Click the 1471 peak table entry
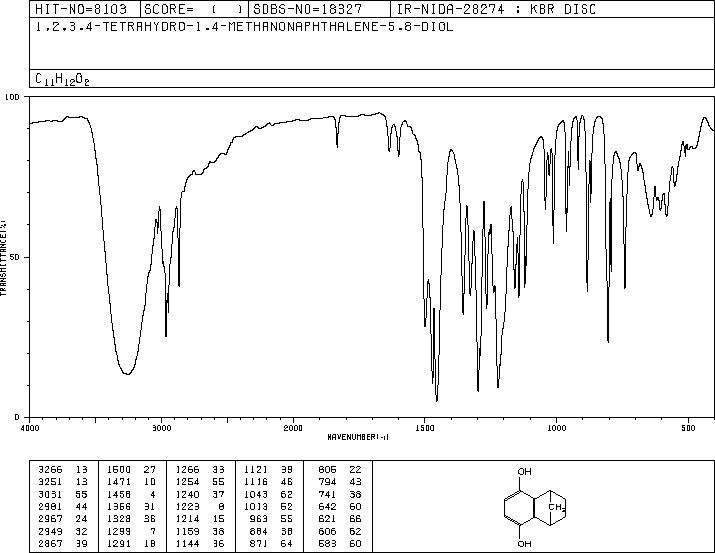Screen dimensions: 715x553 [131, 482]
